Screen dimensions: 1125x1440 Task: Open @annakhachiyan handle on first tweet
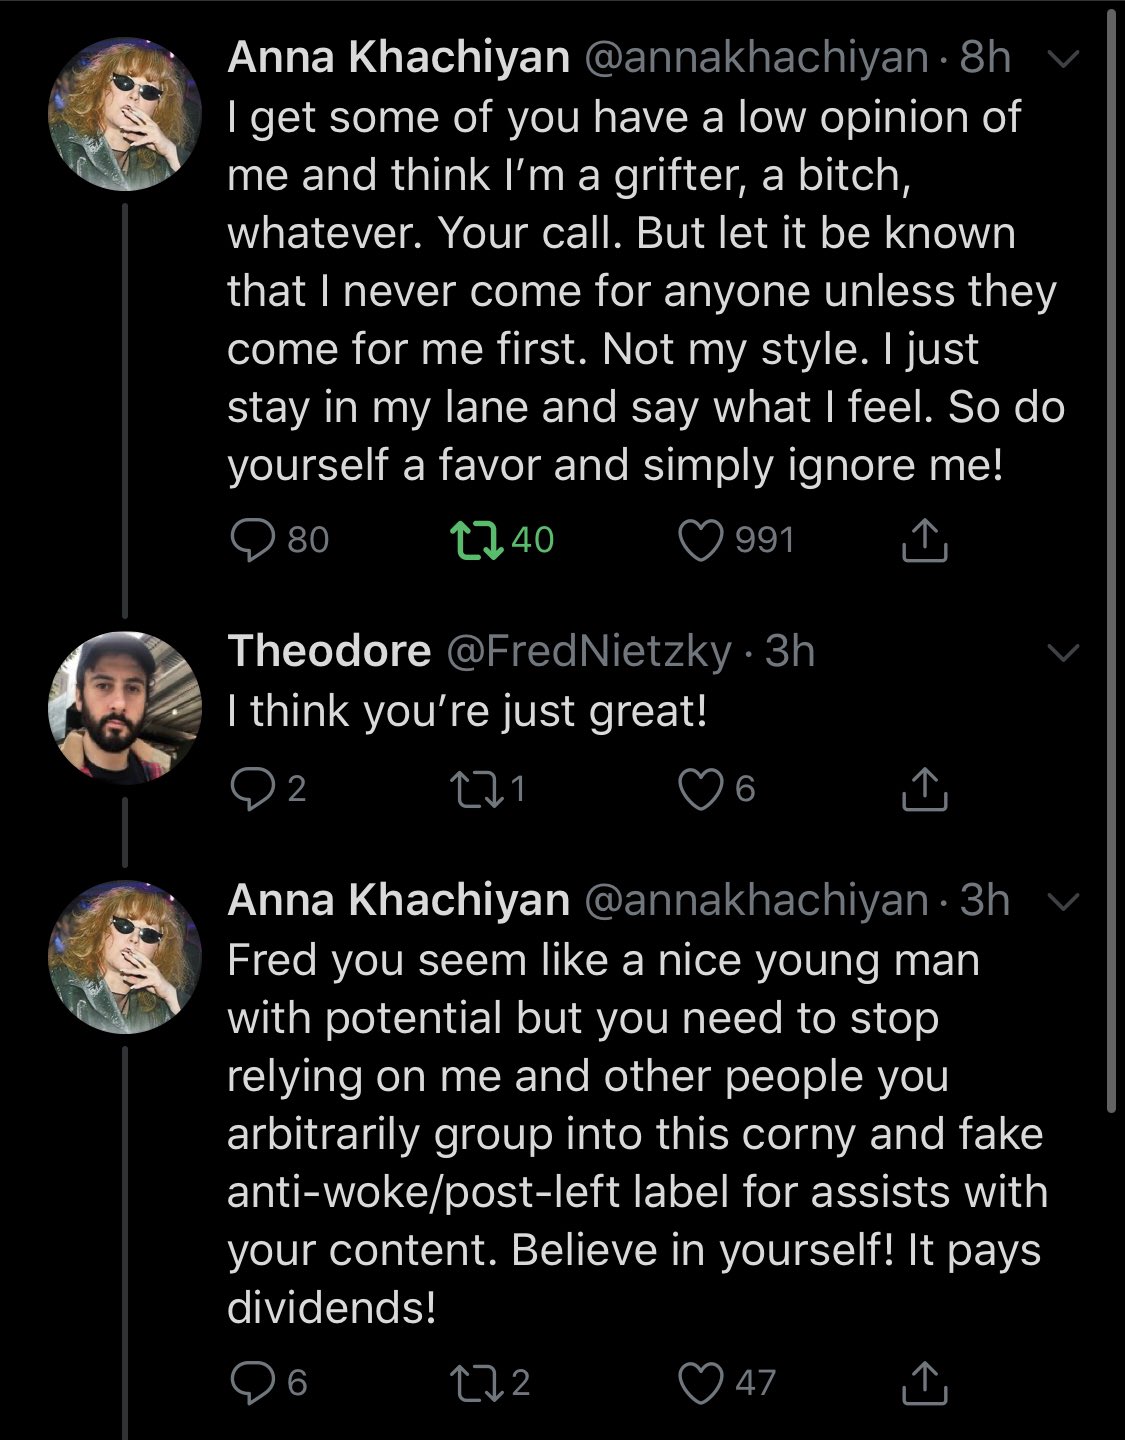(754, 58)
